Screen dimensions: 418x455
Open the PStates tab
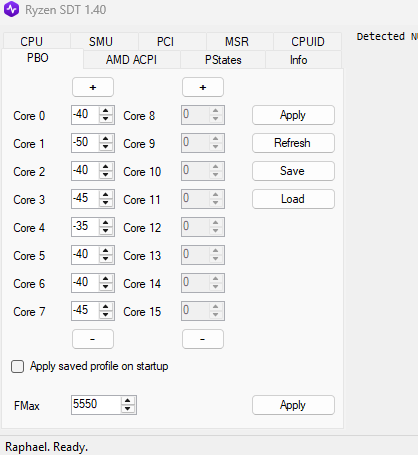(223, 60)
